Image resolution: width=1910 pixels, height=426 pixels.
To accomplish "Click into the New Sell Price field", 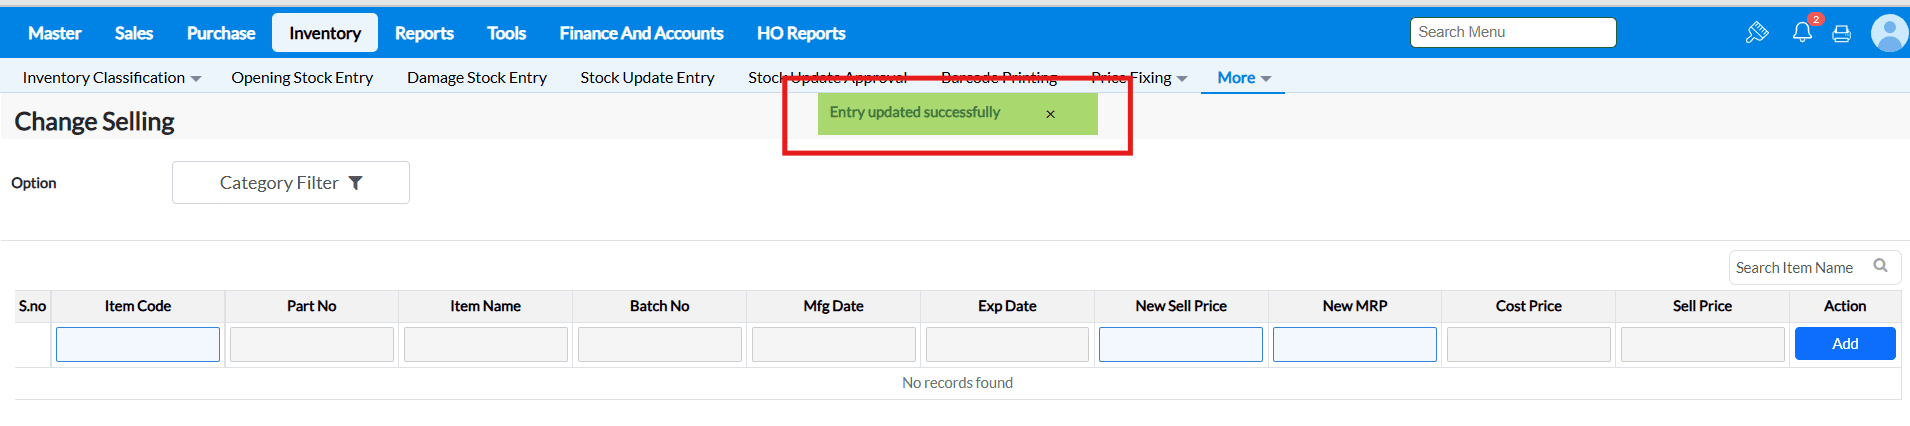I will 1180,344.
